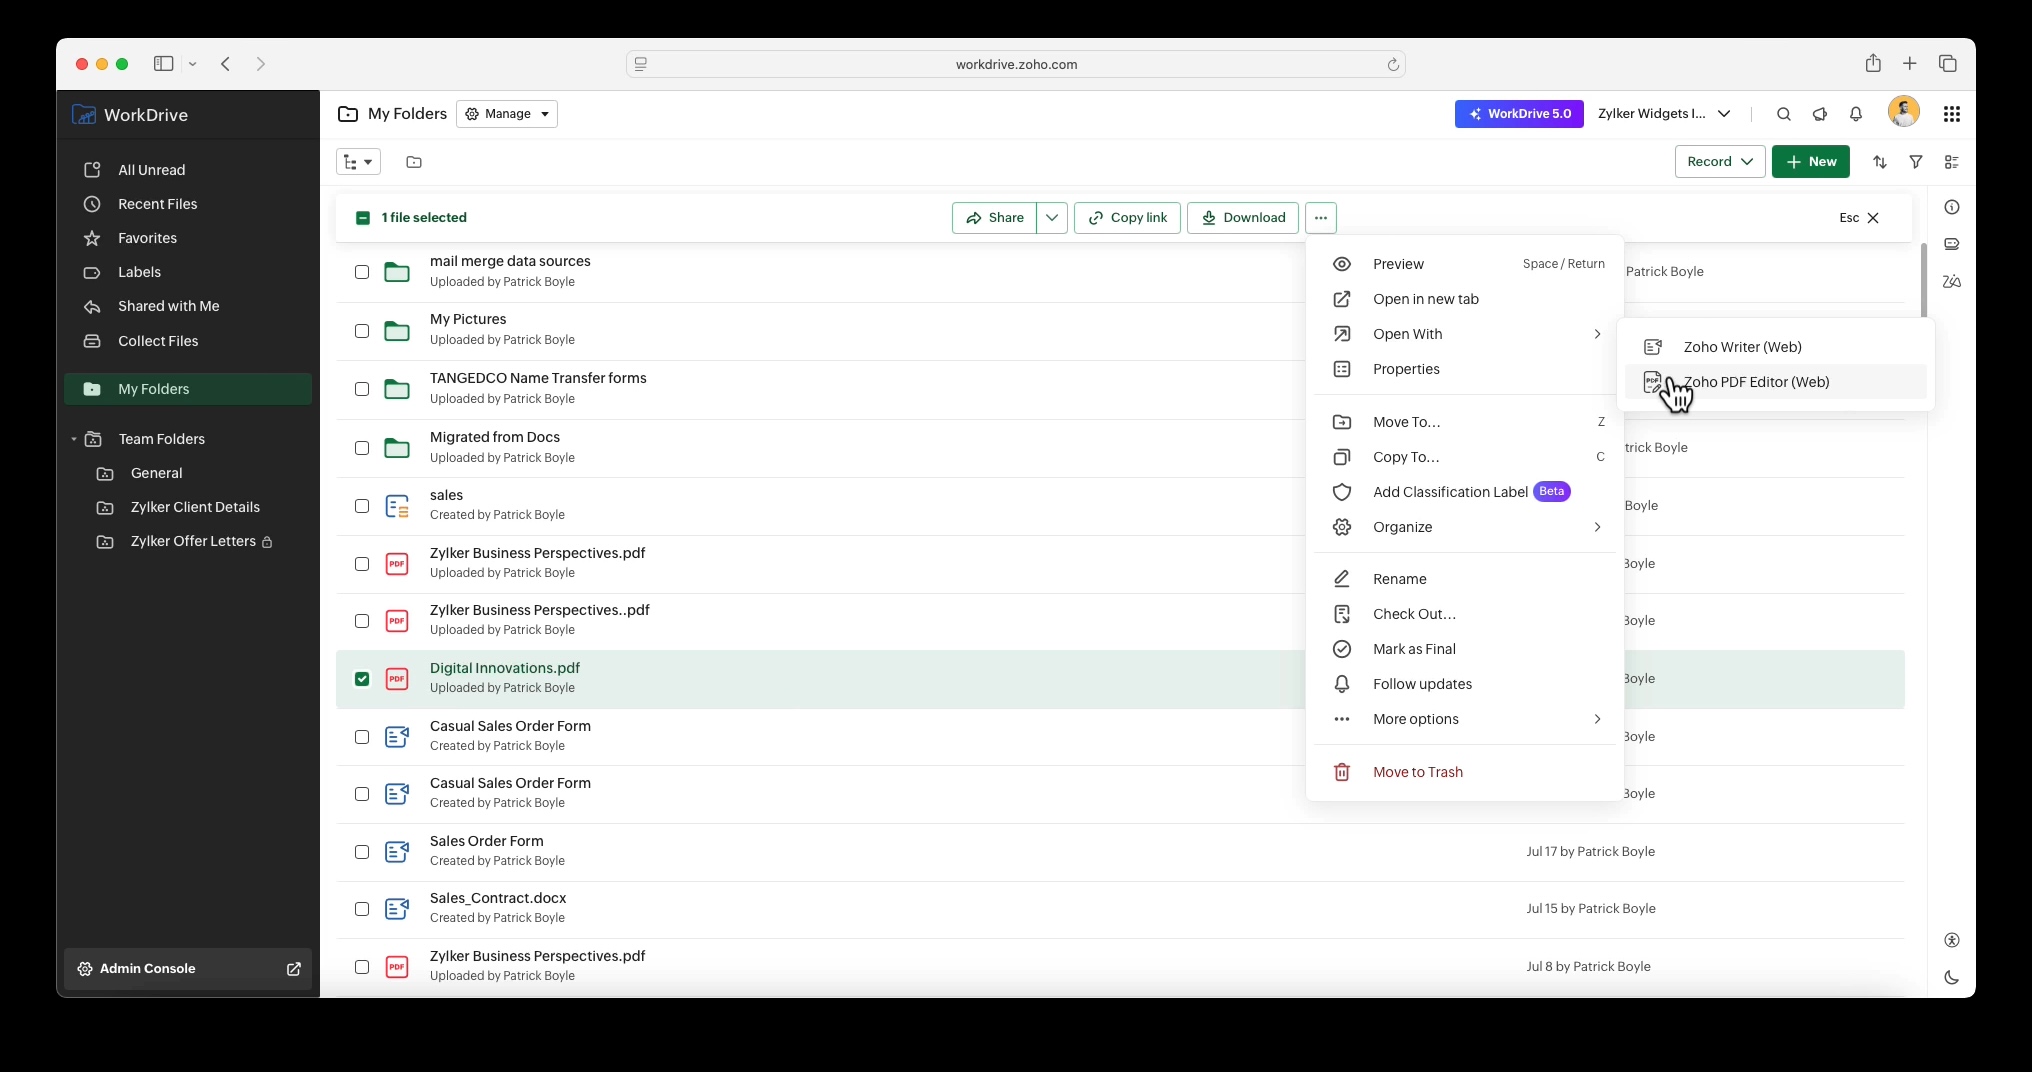
Task: Collapse the Team Folders section
Action: click(x=76, y=439)
